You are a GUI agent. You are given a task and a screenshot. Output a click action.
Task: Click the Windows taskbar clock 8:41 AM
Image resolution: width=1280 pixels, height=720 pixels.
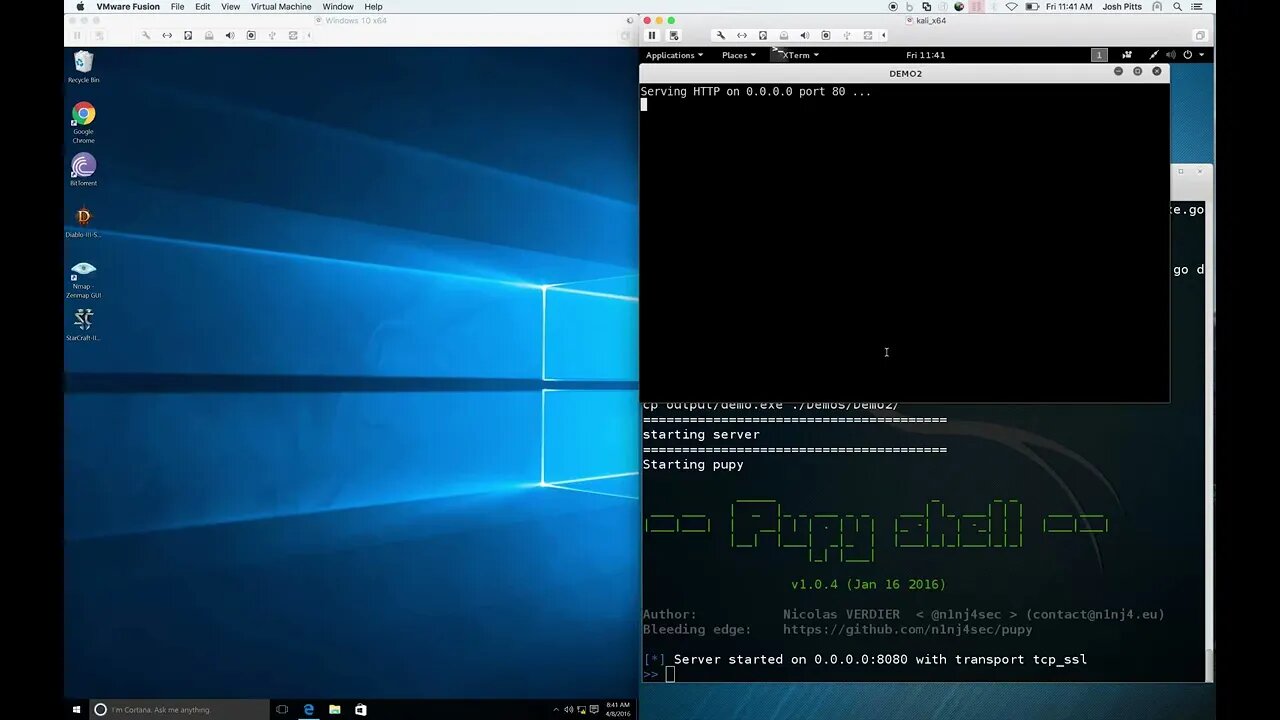pos(618,709)
